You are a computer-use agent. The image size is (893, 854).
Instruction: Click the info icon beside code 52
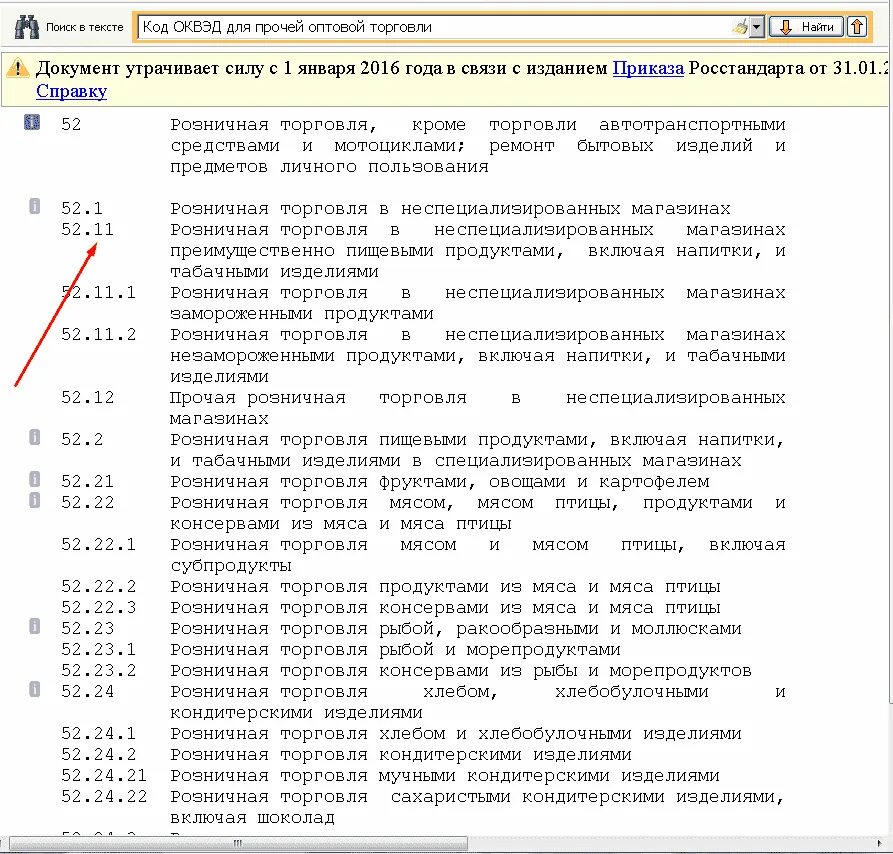[x=32, y=122]
